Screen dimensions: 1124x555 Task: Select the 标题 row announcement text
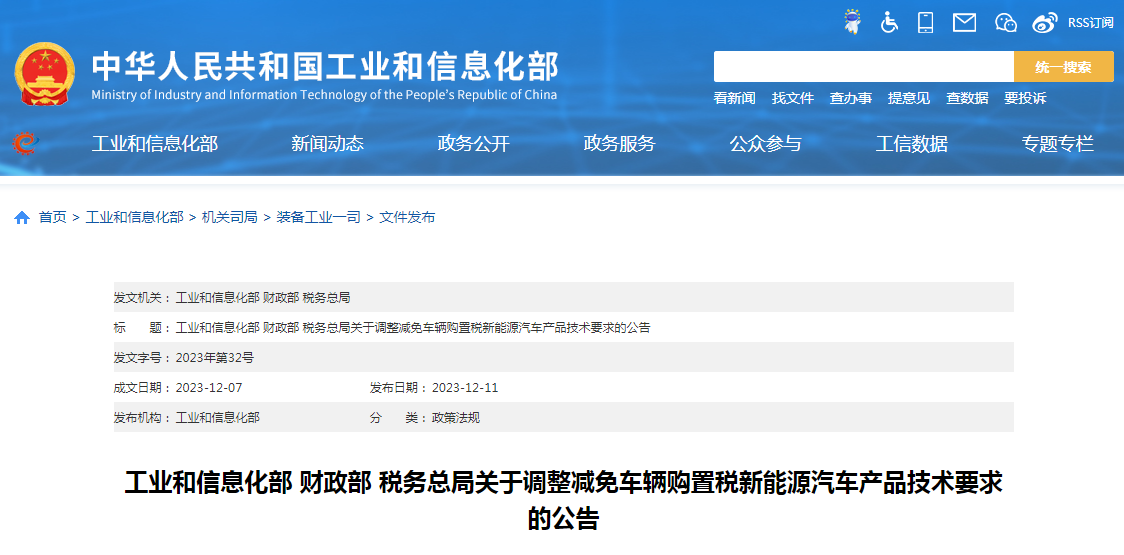pos(413,328)
